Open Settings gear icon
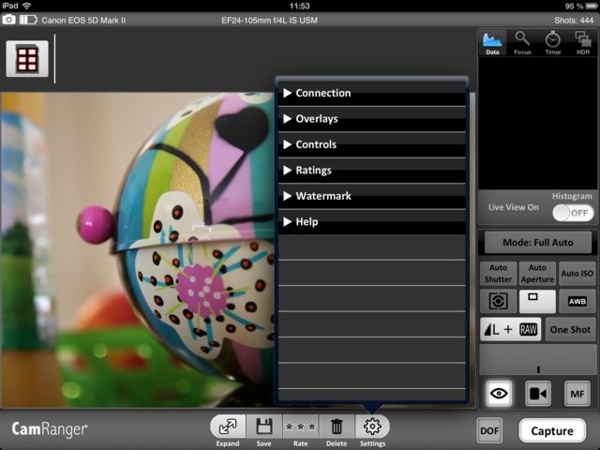 point(372,427)
